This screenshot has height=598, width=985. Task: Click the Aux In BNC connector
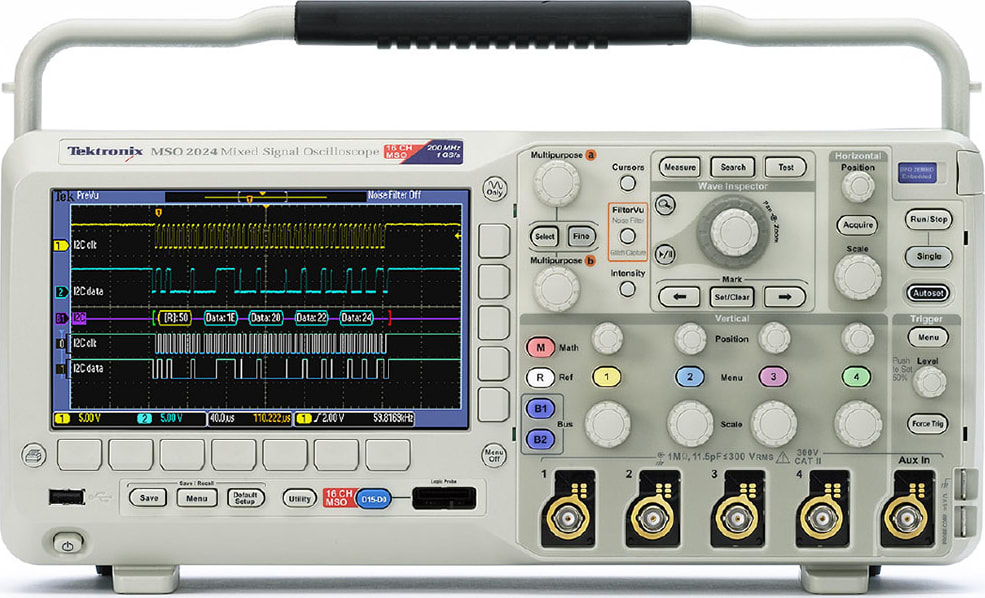click(x=906, y=519)
